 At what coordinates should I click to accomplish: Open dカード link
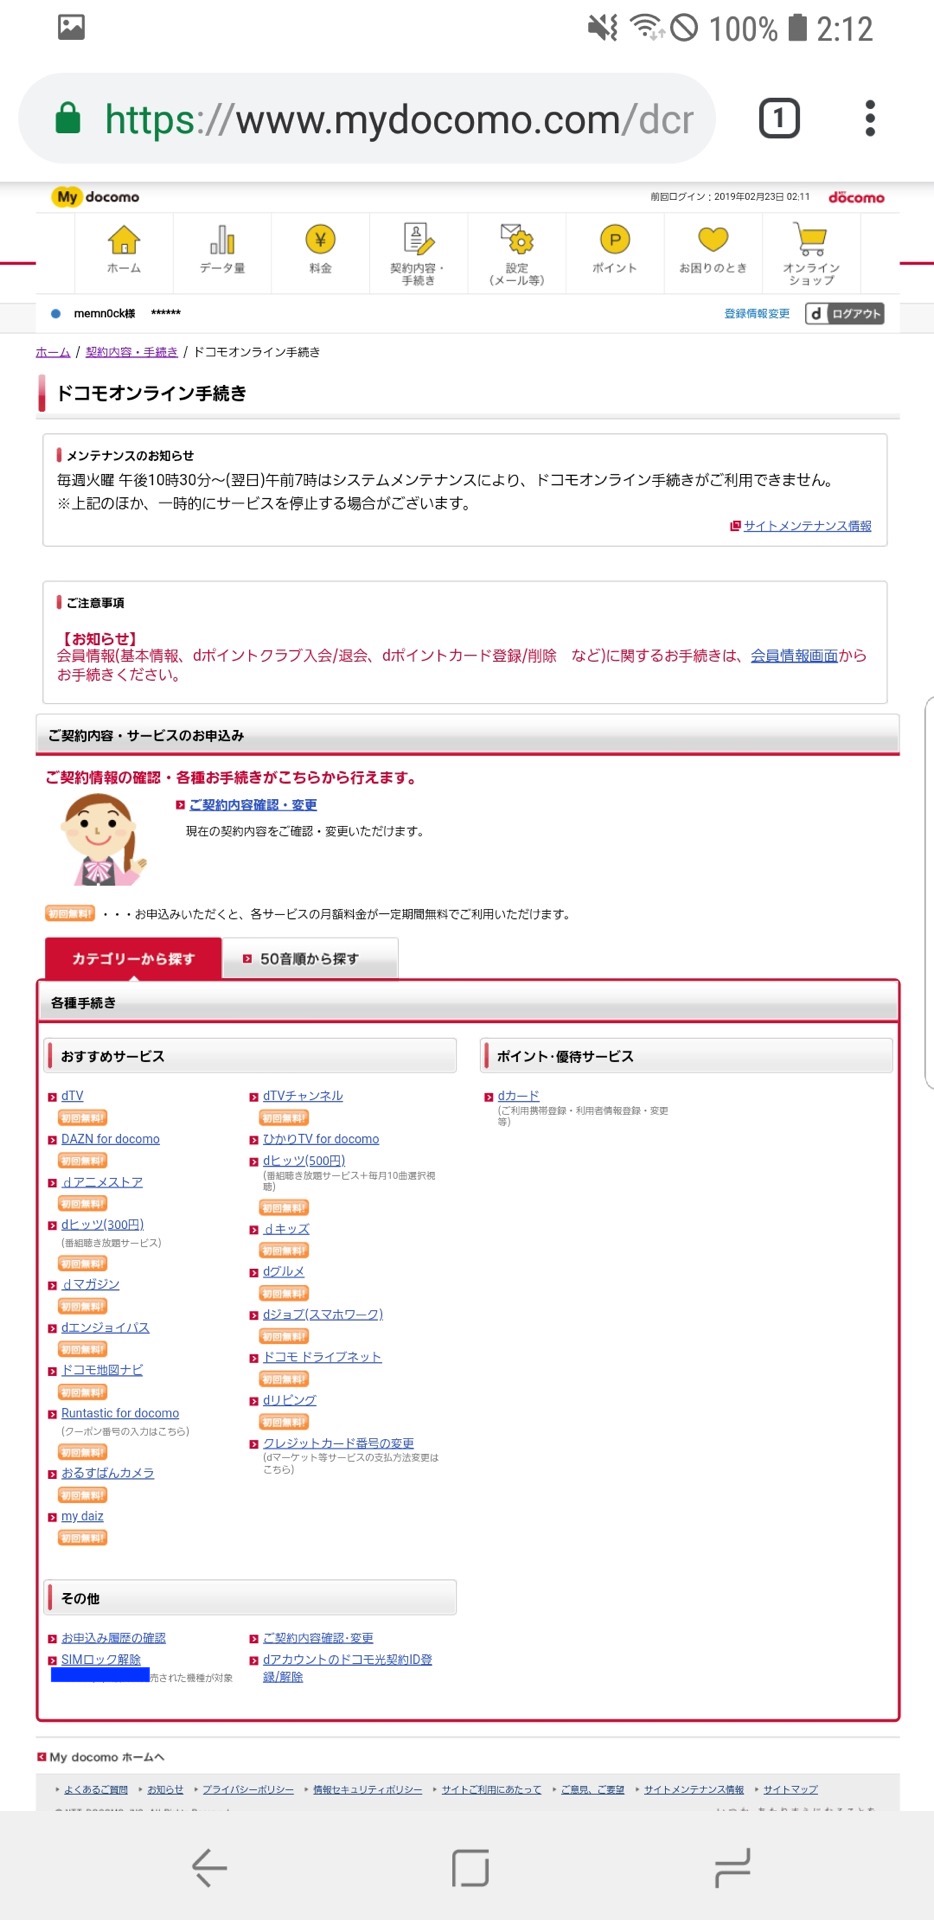(518, 1096)
